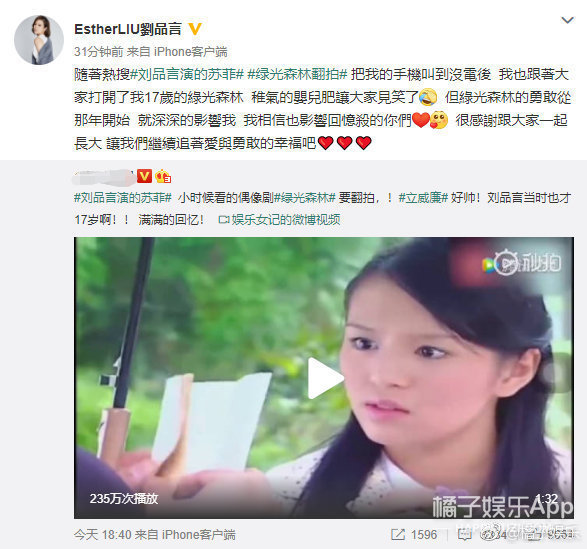Click the repost icon beside 1596
Image resolution: width=587 pixels, height=549 pixels.
(x=398, y=534)
